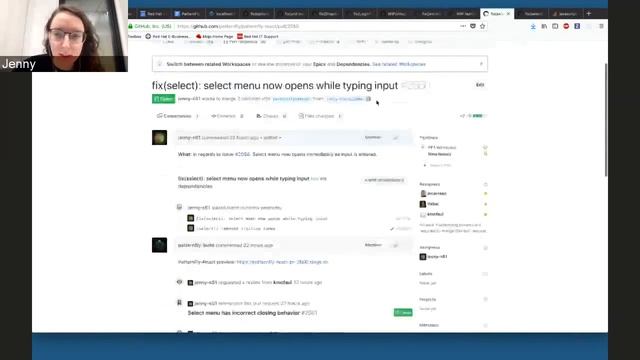This screenshot has height=360, width=640.
Task: Open Firefox library icon
Action: tap(544, 26)
